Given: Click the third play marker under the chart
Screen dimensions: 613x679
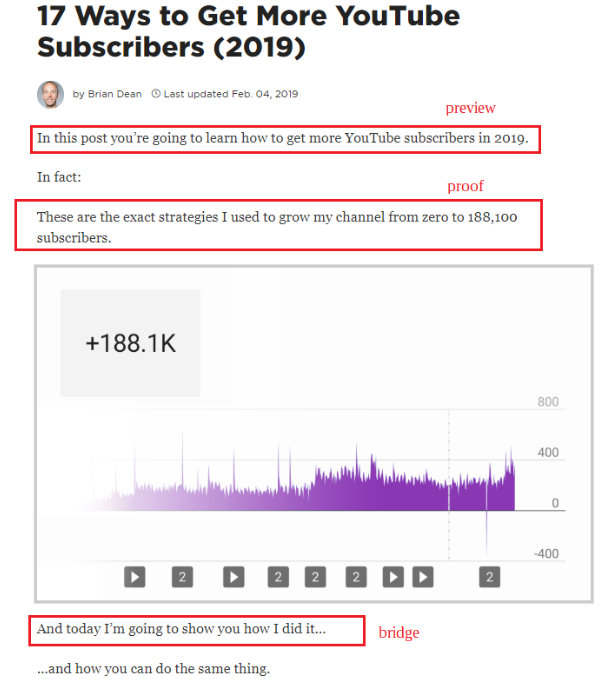Looking at the screenshot, I should tap(394, 576).
